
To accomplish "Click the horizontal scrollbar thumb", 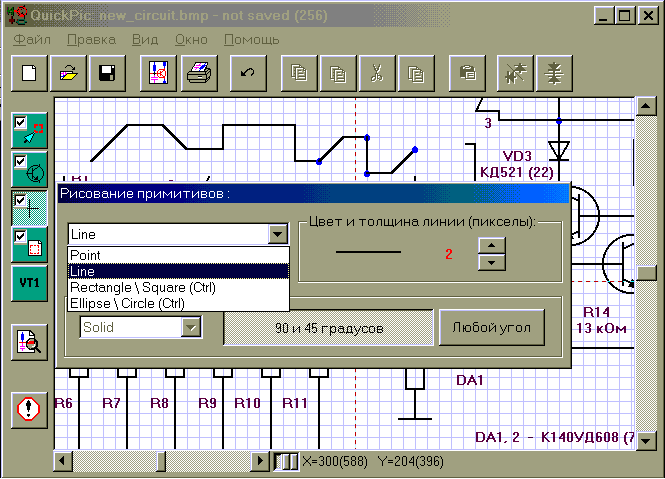I will coord(161,462).
